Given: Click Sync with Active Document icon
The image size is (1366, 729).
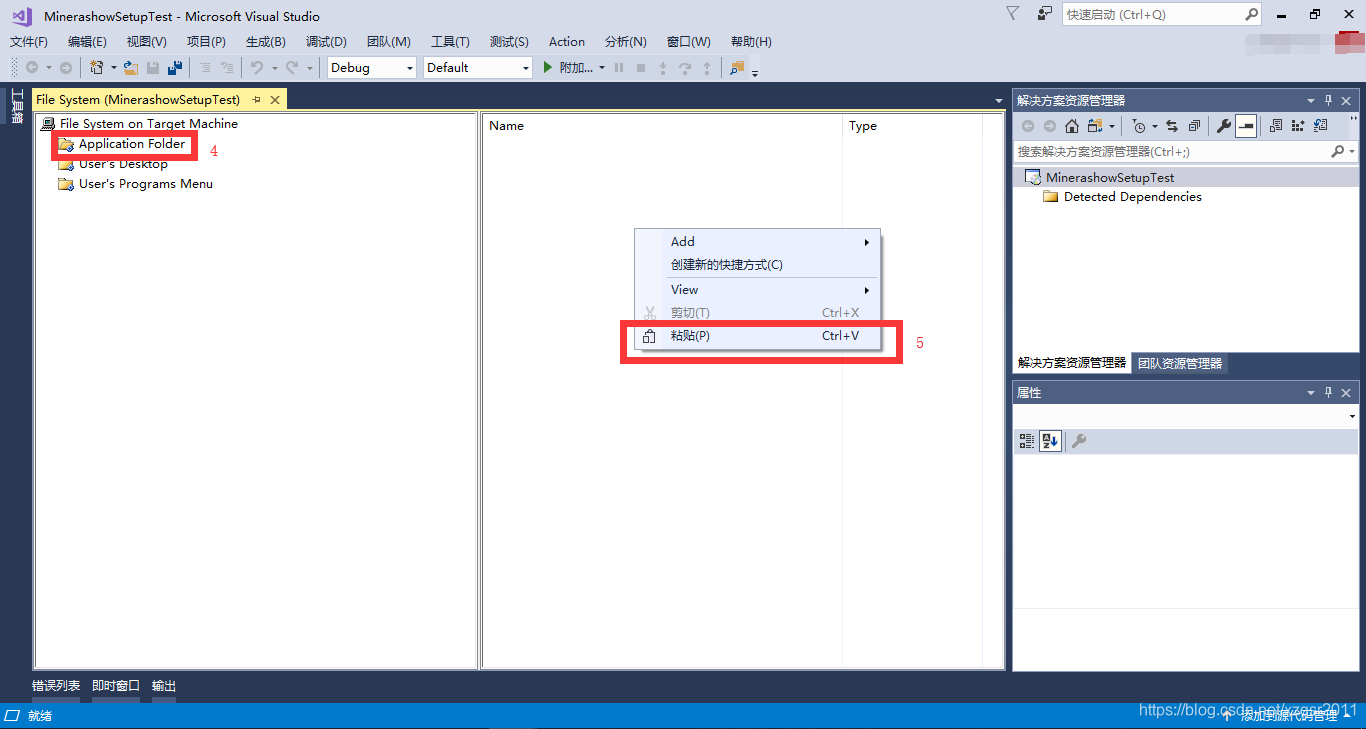Looking at the screenshot, I should click(x=1172, y=126).
